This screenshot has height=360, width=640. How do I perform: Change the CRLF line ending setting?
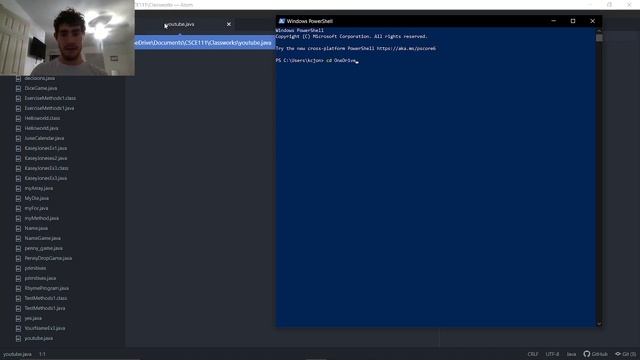click(x=533, y=354)
